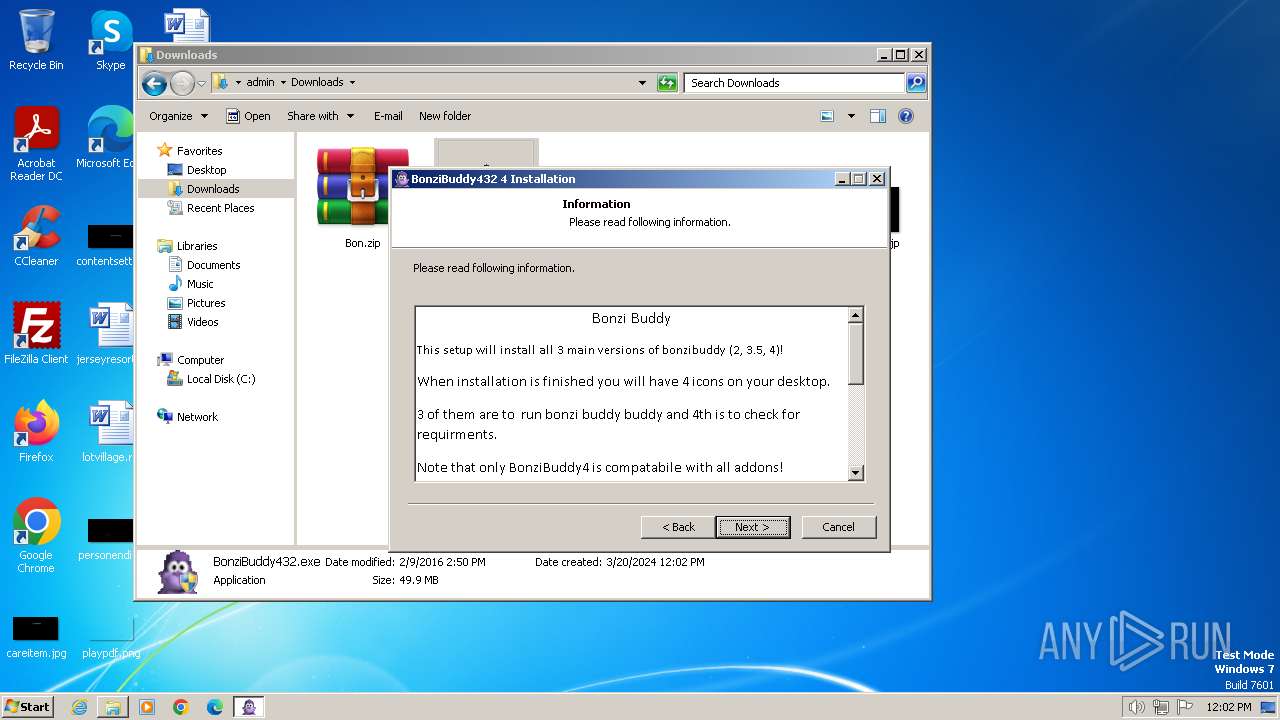Select Bon.zip archive in Downloads
This screenshot has height=720, width=1280.
(362, 198)
